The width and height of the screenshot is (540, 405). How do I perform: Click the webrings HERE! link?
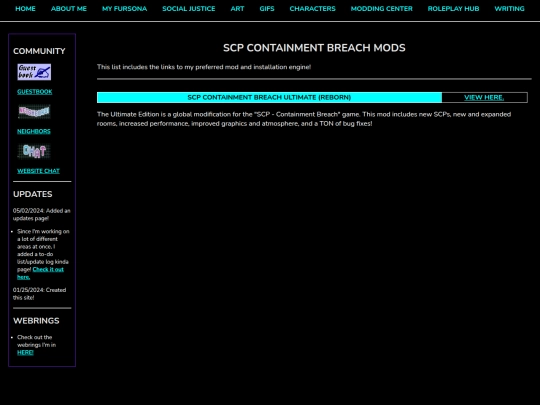point(25,352)
